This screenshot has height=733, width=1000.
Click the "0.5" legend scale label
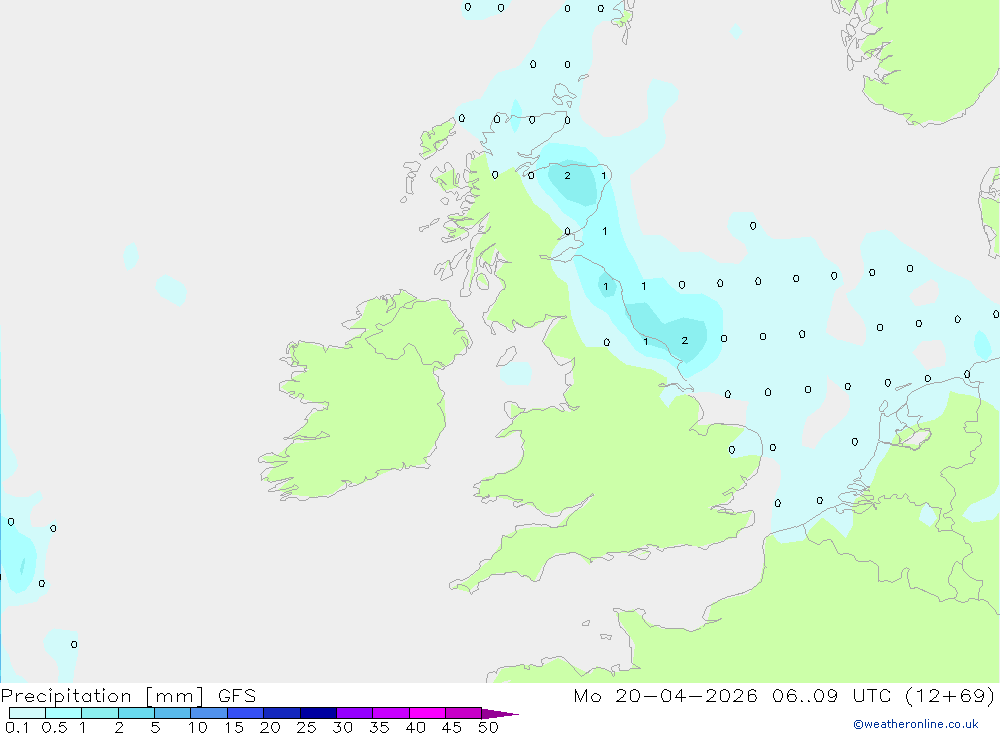54,727
